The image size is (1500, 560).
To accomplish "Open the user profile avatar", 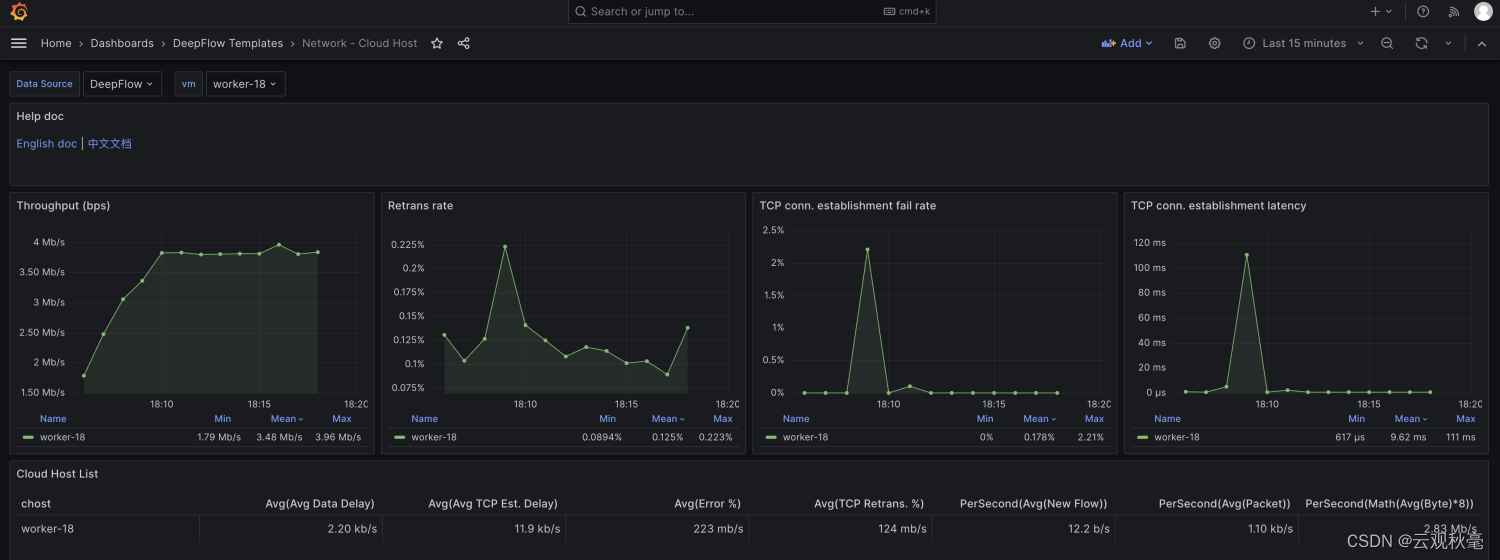I will point(1483,11).
